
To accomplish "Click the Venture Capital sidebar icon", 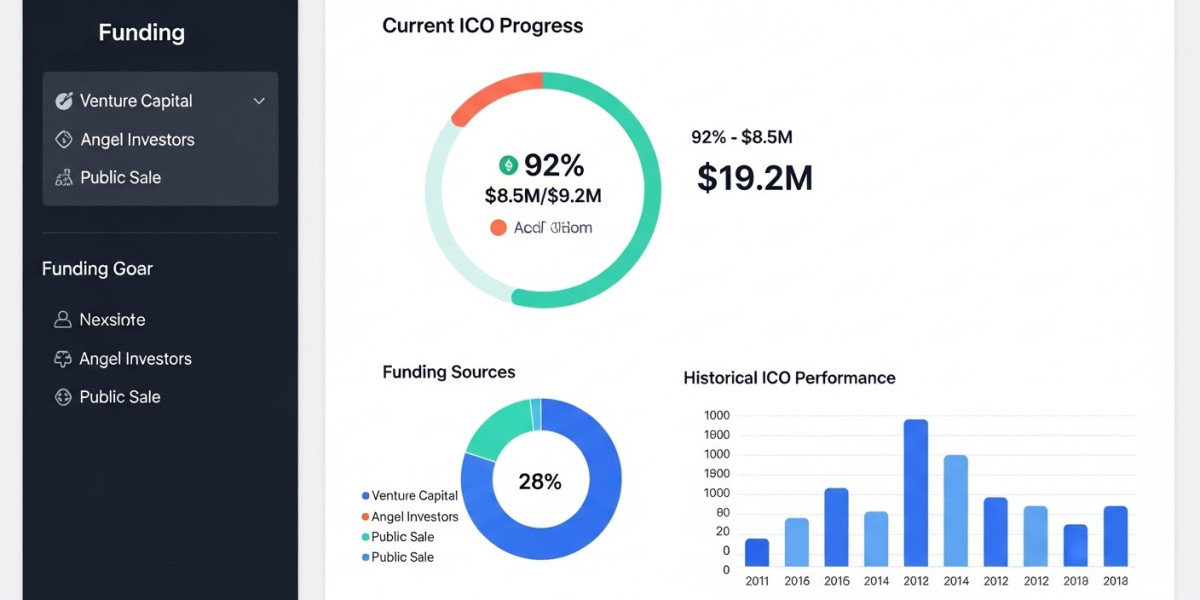I will point(64,101).
